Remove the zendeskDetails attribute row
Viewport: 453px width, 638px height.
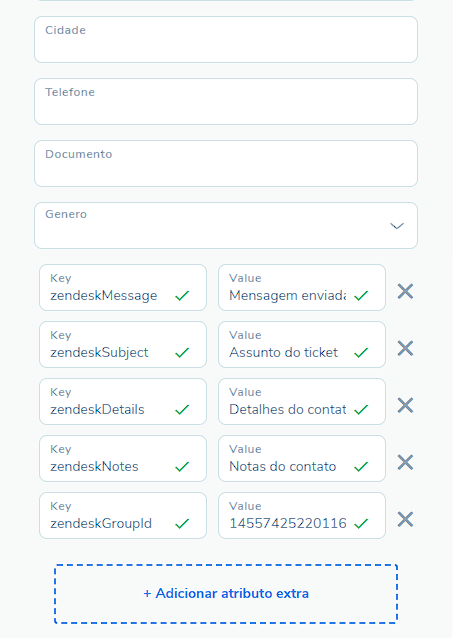point(405,405)
